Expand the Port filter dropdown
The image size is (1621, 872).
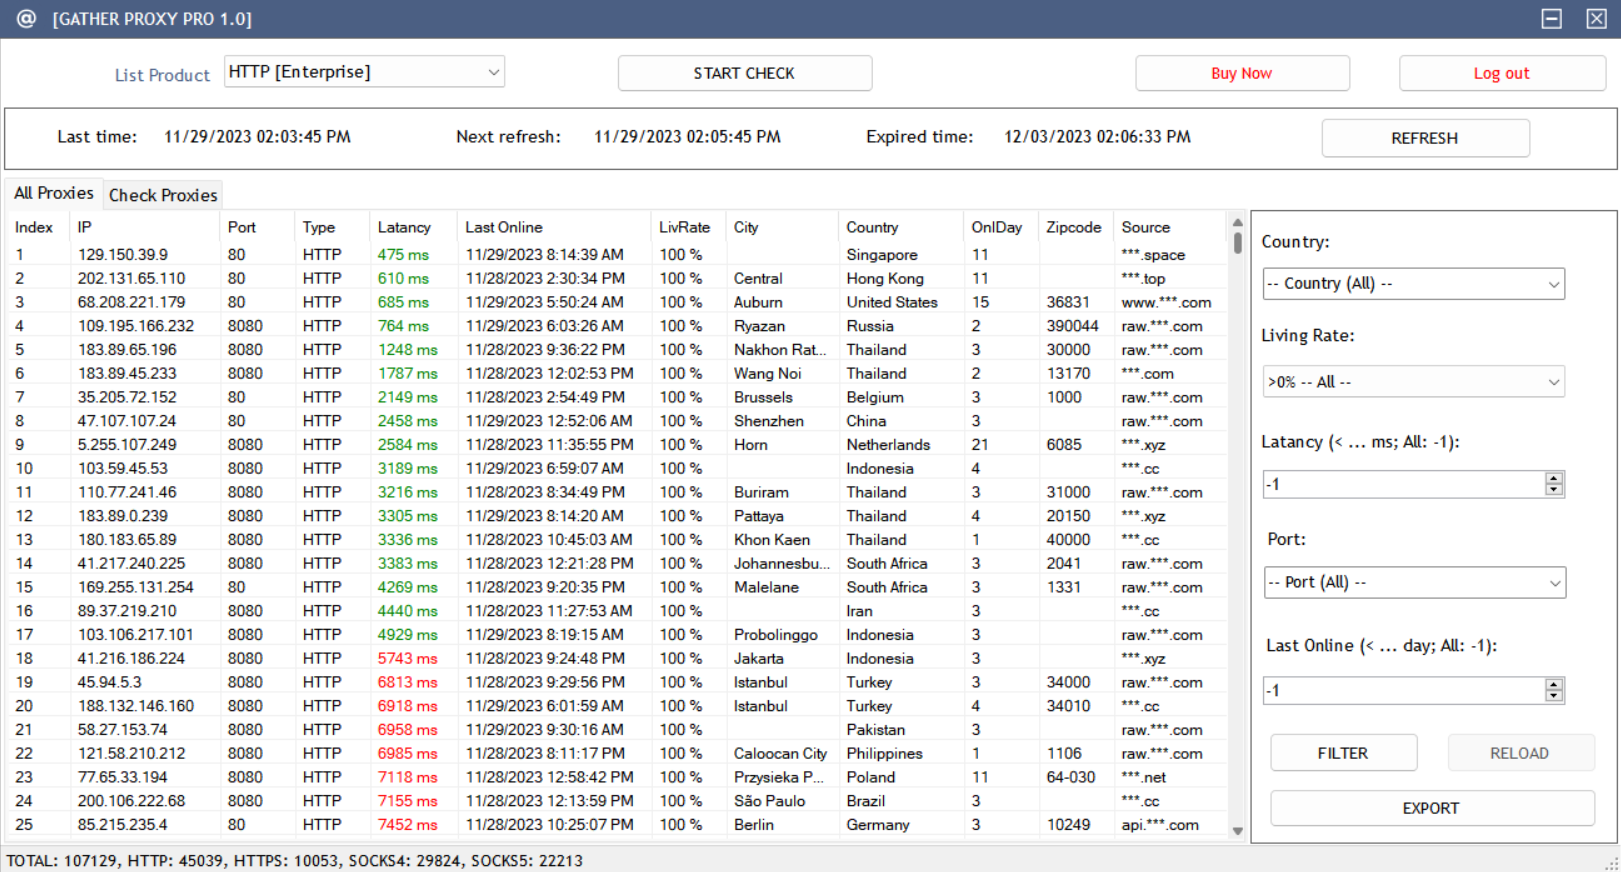coord(1413,582)
